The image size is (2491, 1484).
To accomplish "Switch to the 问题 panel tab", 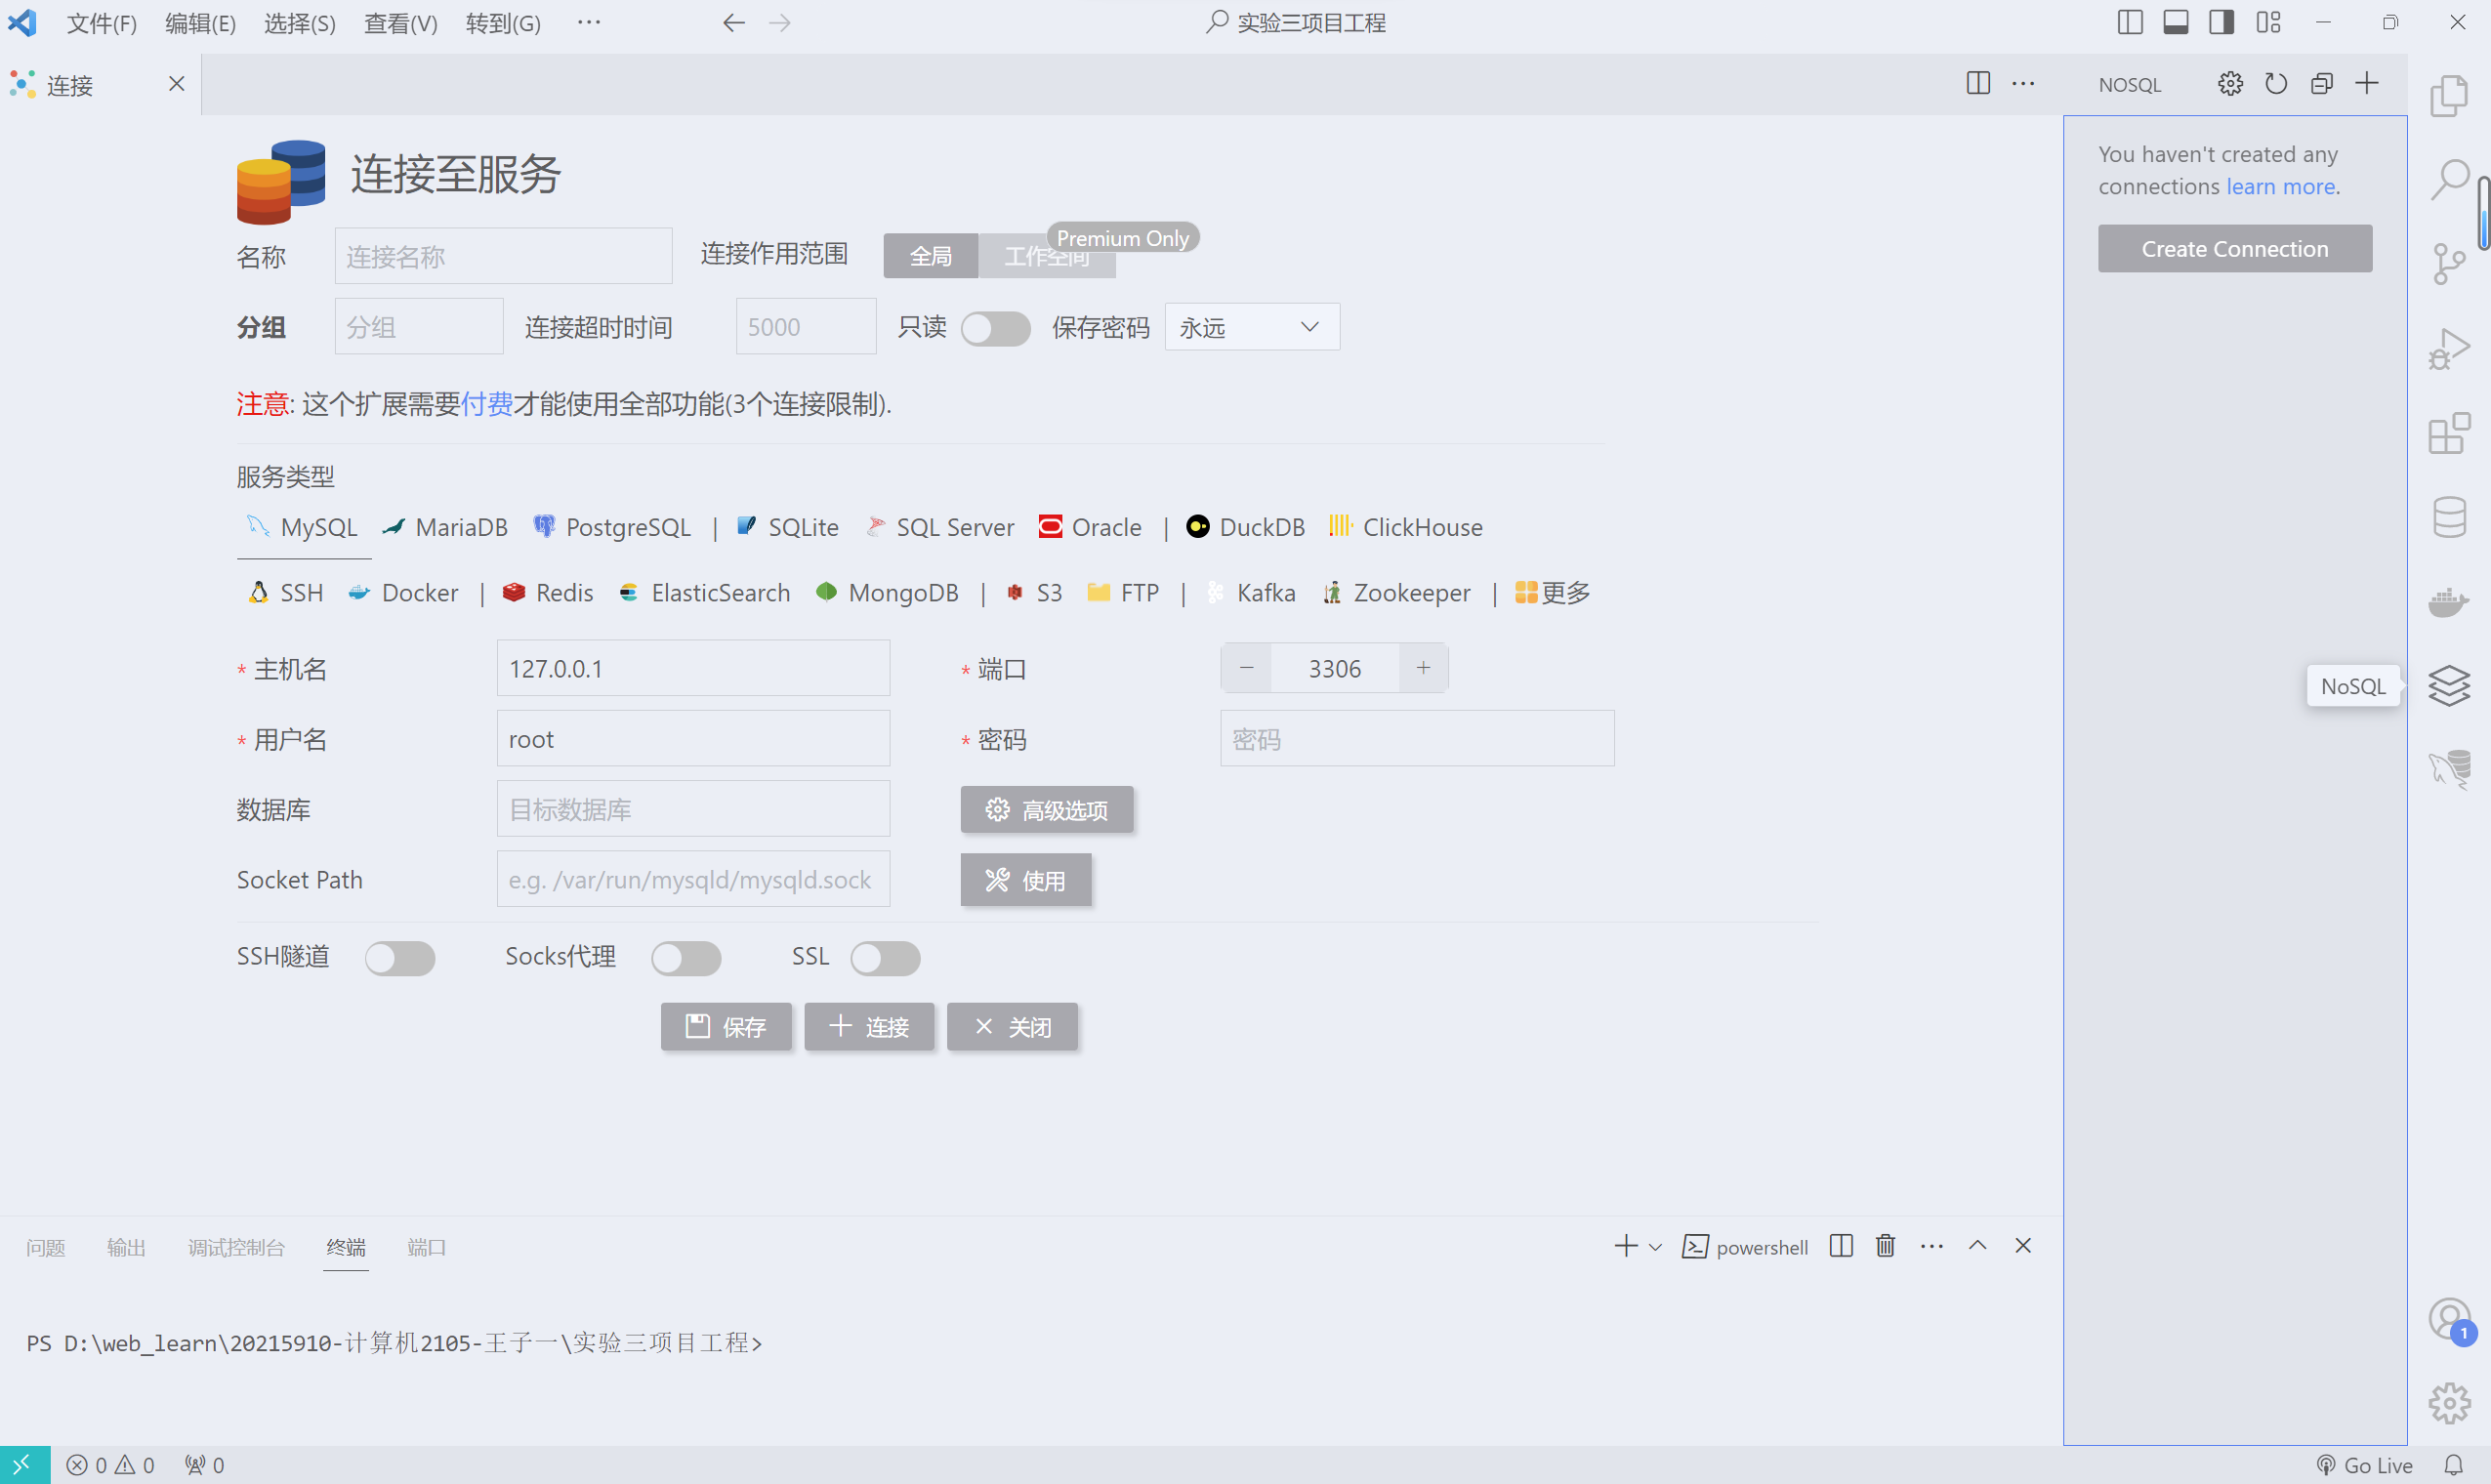I will [46, 1247].
